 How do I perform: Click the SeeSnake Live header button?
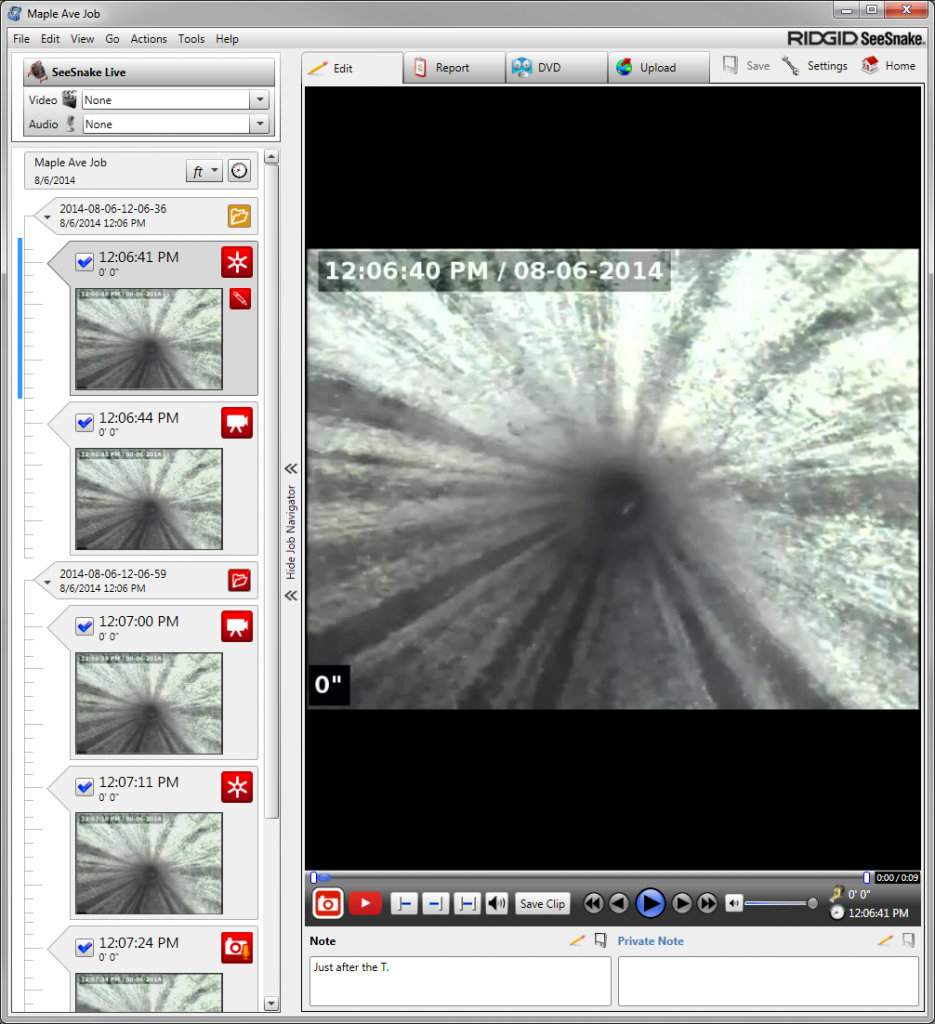point(149,72)
